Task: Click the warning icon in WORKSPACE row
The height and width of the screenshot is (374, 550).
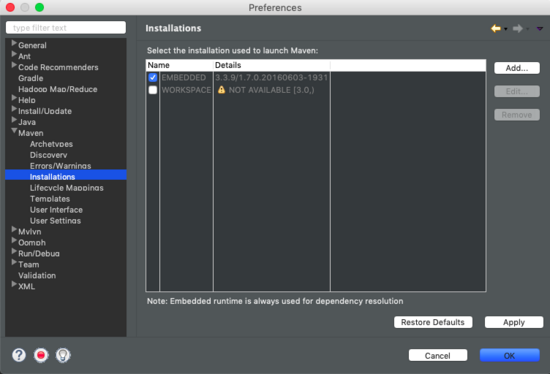Action: click(x=221, y=90)
